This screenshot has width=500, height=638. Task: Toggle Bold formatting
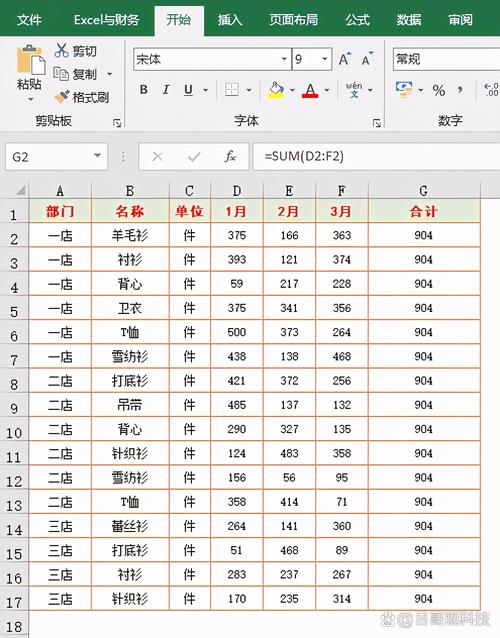click(144, 90)
